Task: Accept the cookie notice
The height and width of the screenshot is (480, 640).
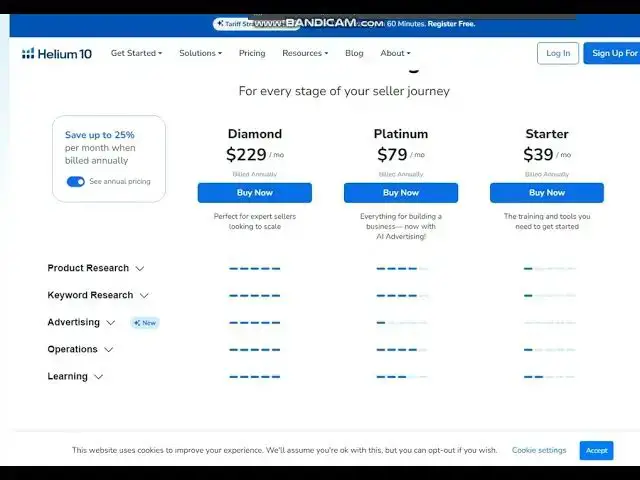Action: (x=596, y=451)
